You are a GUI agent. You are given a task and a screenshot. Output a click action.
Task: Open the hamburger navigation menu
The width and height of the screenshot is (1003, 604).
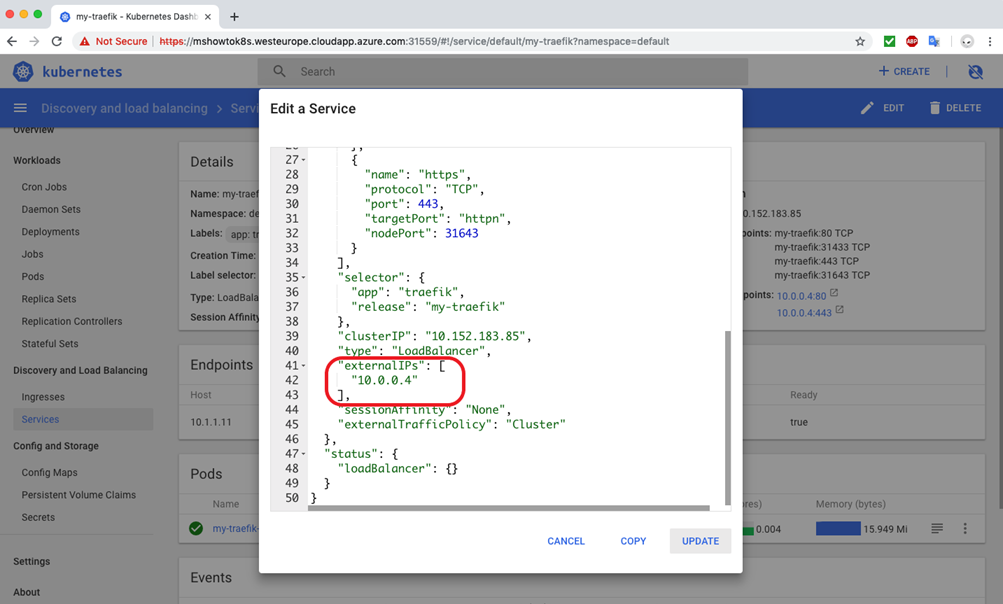(20, 108)
